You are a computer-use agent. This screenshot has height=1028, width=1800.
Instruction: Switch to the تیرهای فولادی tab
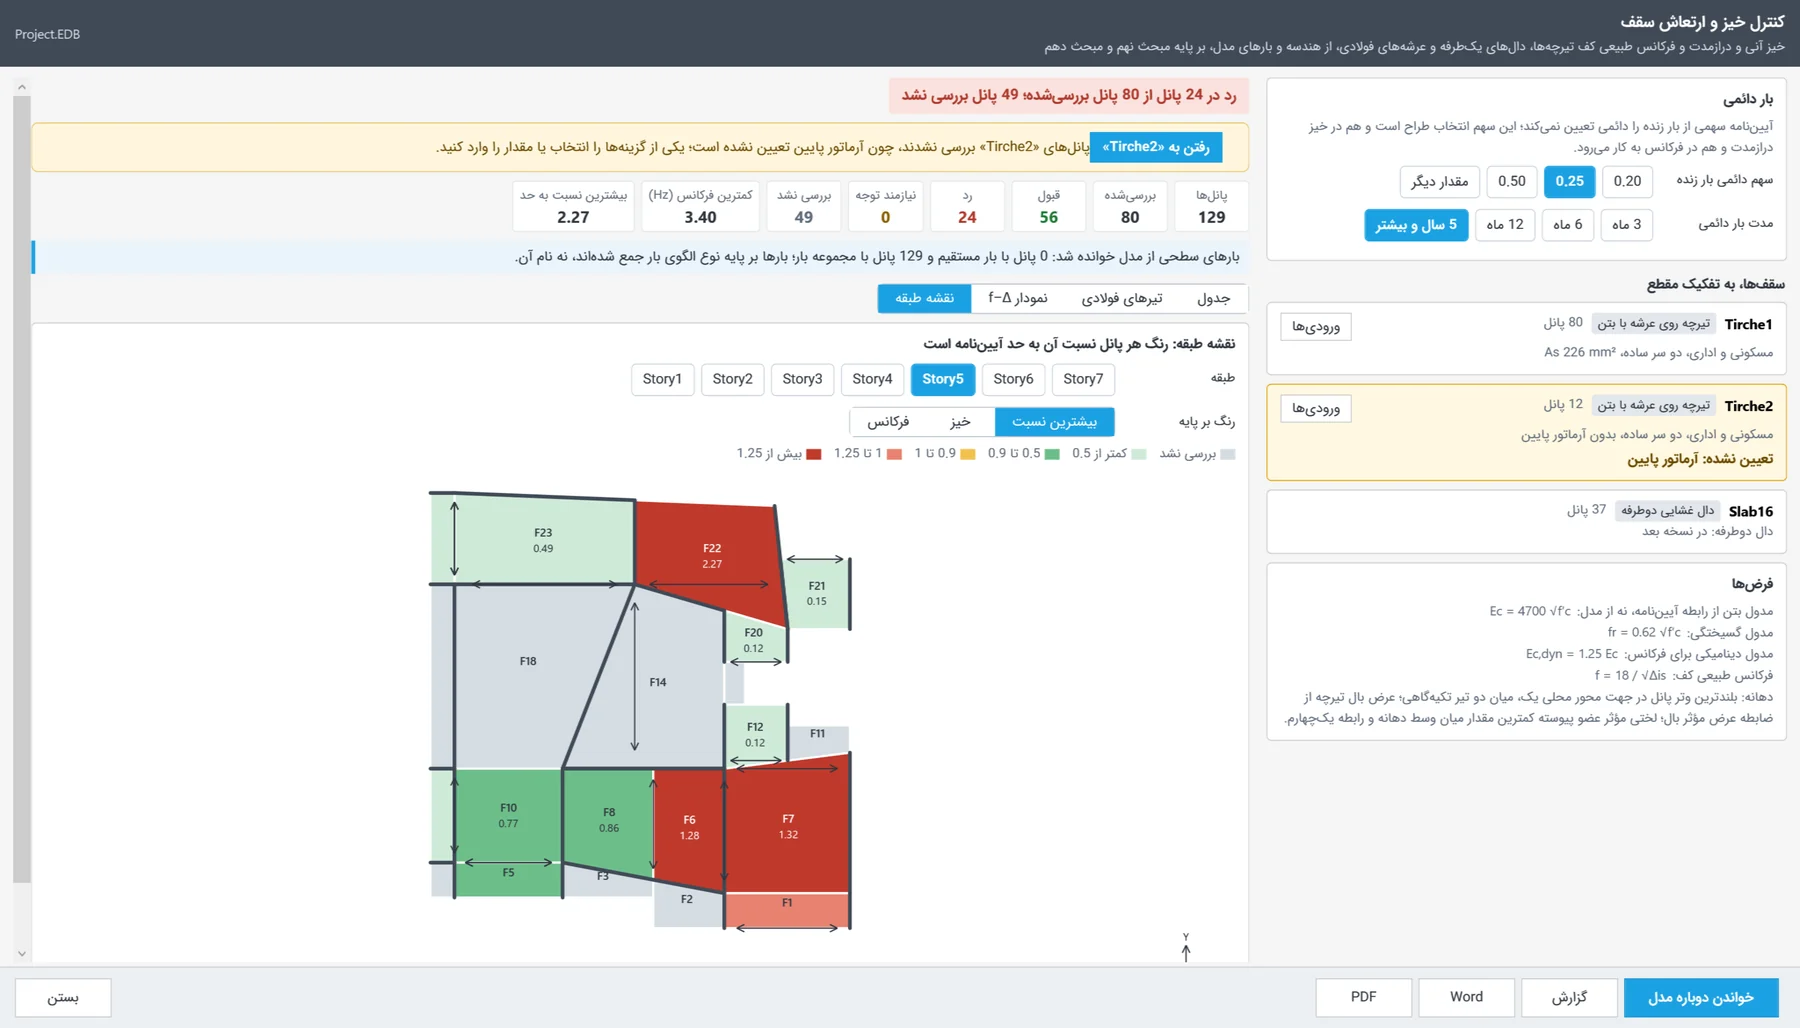[1121, 298]
